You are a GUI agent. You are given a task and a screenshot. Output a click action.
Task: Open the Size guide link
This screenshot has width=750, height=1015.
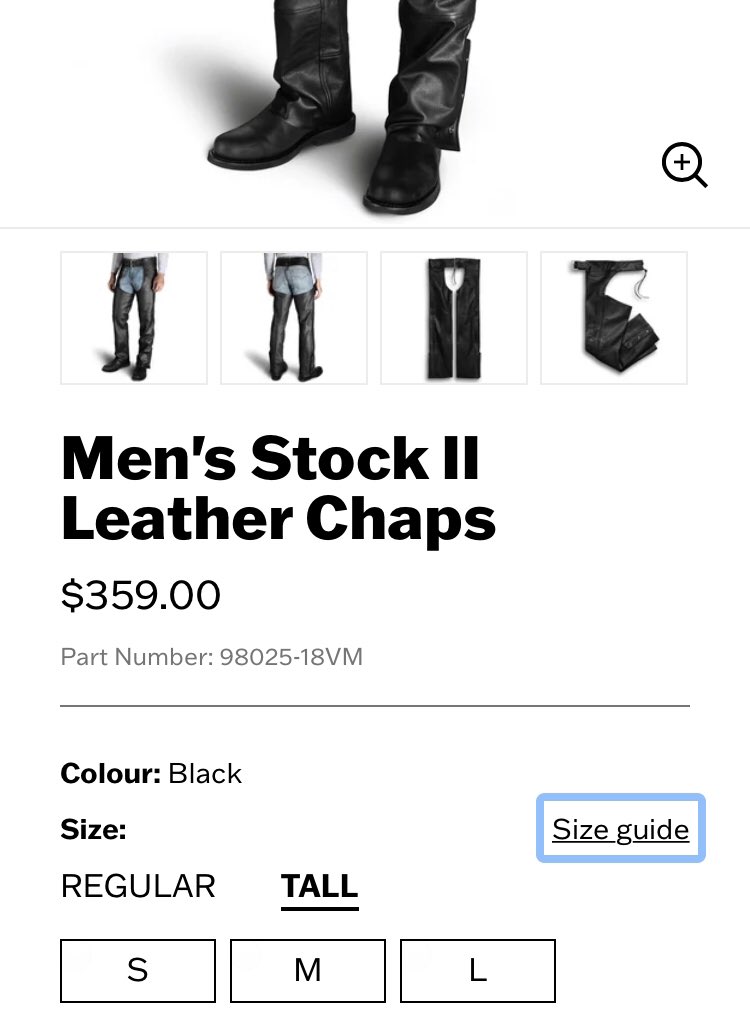point(621,829)
